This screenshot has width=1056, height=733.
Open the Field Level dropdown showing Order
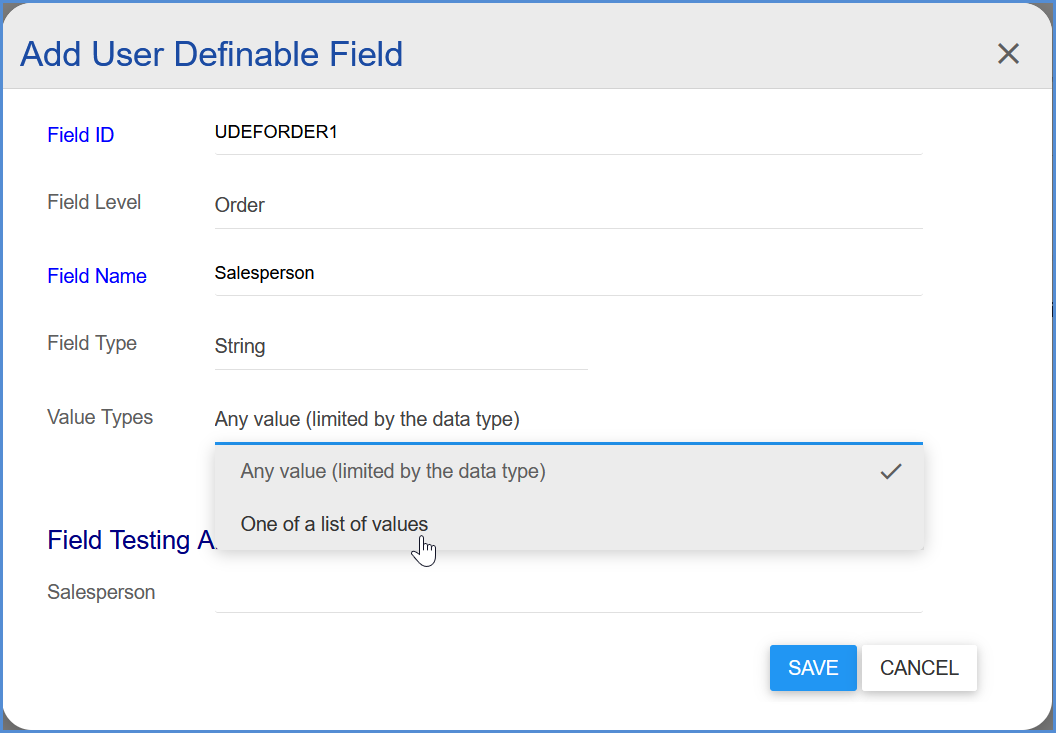click(567, 205)
